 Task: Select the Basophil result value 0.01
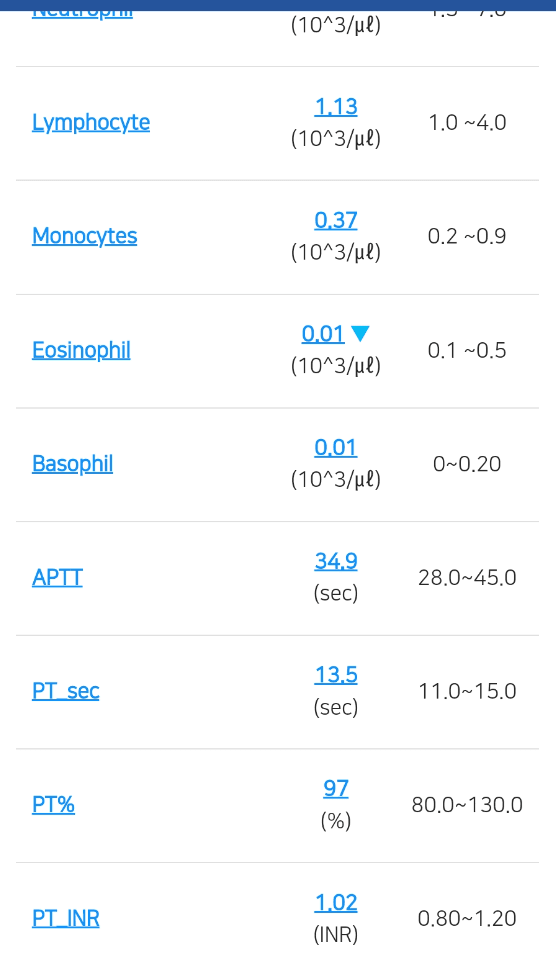[x=336, y=448]
